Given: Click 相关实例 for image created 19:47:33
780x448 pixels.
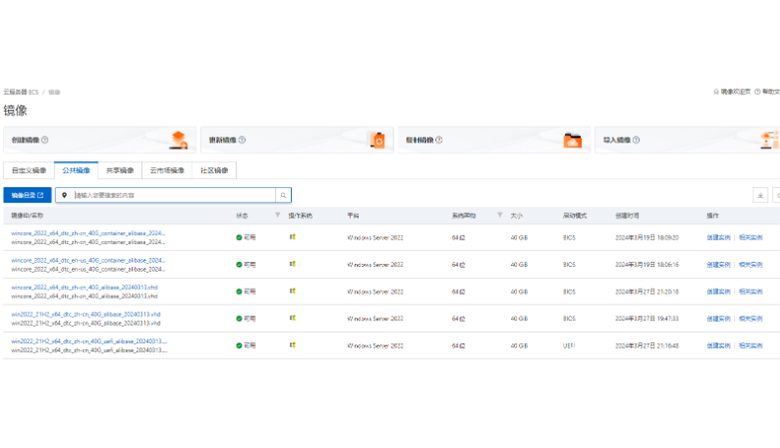Looking at the screenshot, I should pos(751,319).
